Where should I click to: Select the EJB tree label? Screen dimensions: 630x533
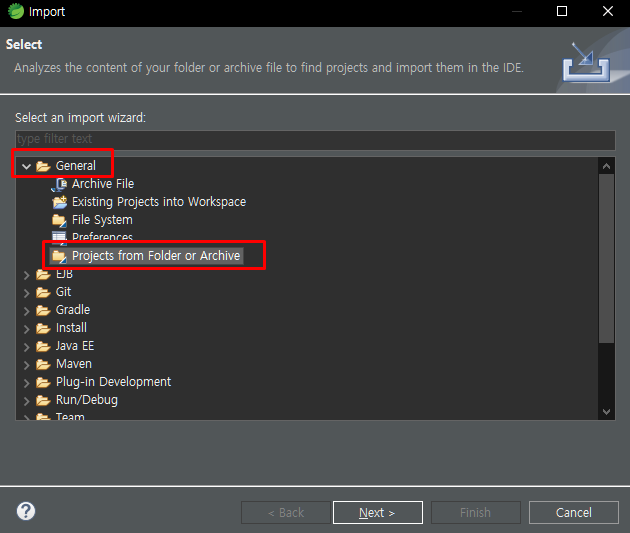64,274
